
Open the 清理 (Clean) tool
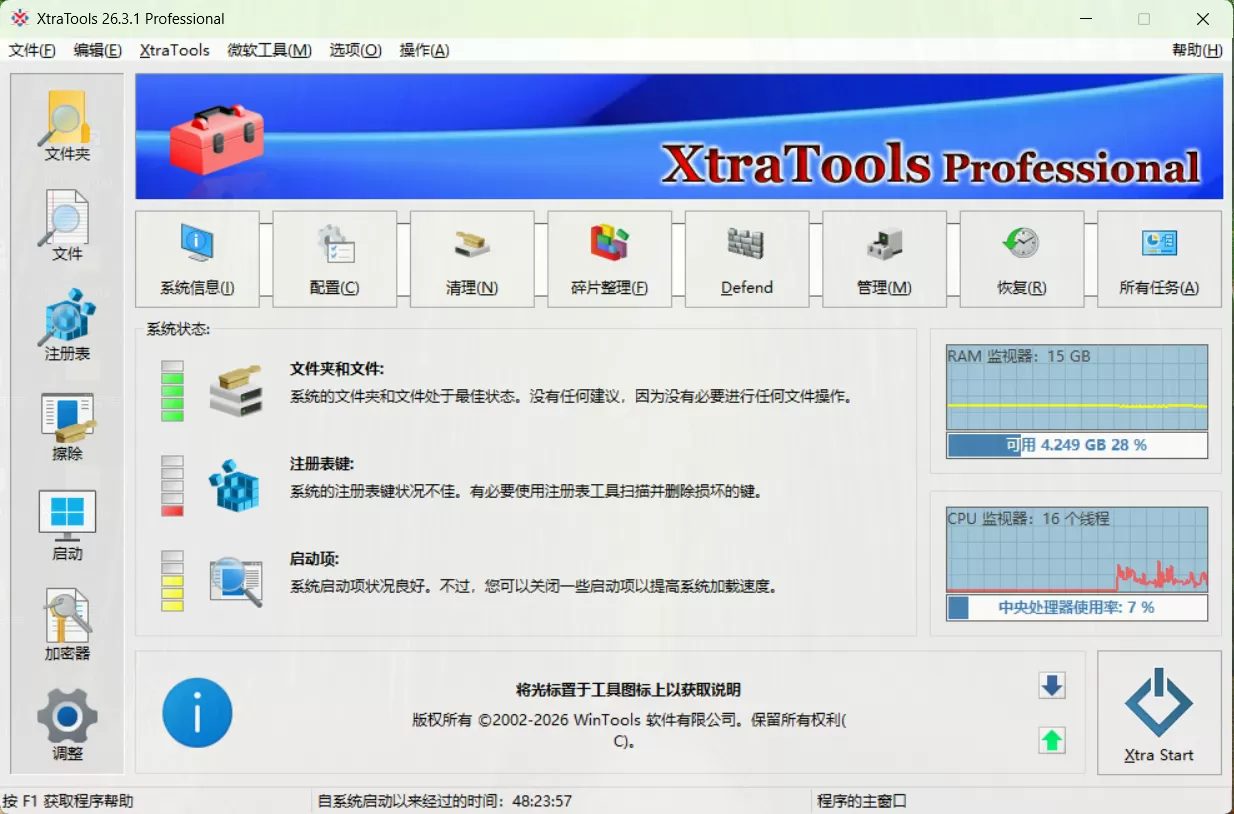[471, 258]
